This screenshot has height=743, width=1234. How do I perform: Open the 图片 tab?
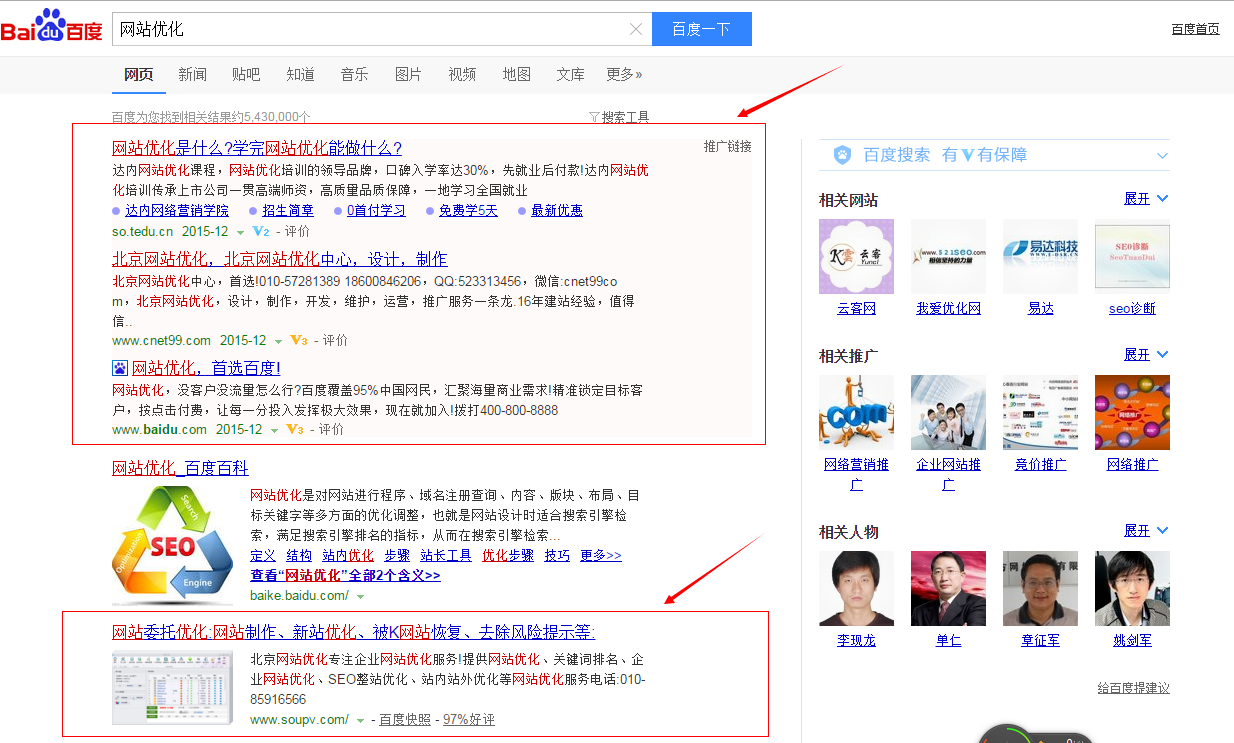(408, 74)
